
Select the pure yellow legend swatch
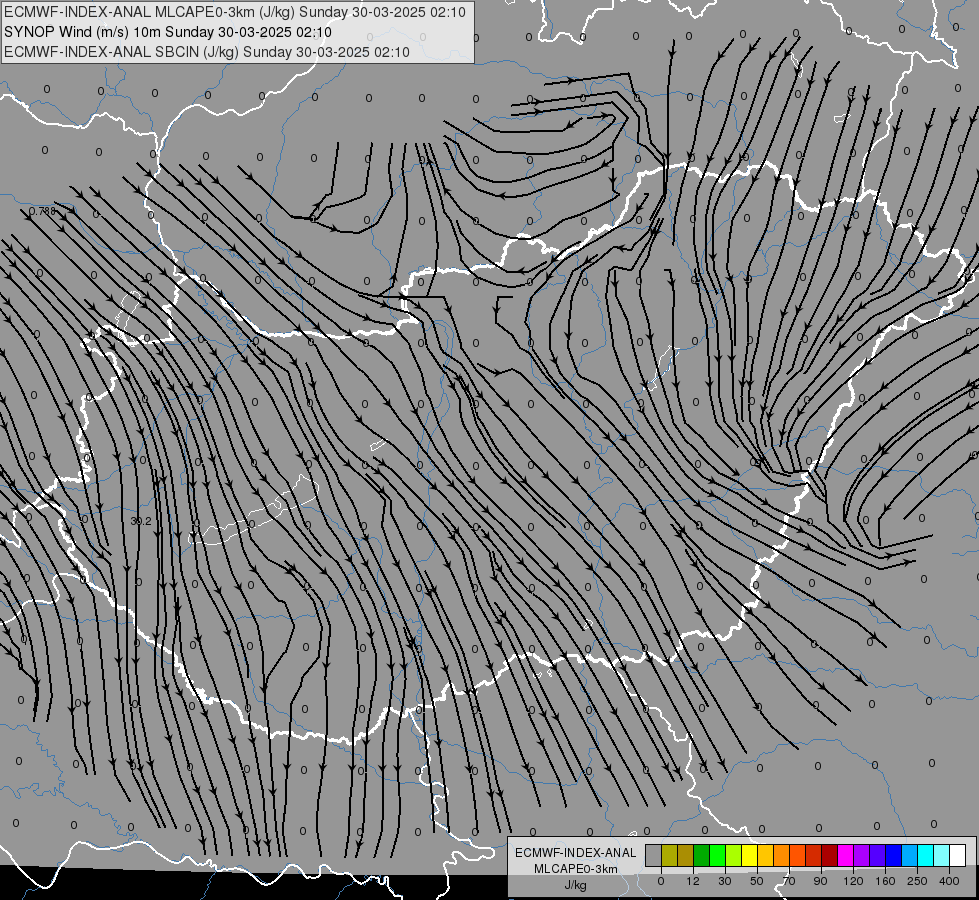point(750,855)
